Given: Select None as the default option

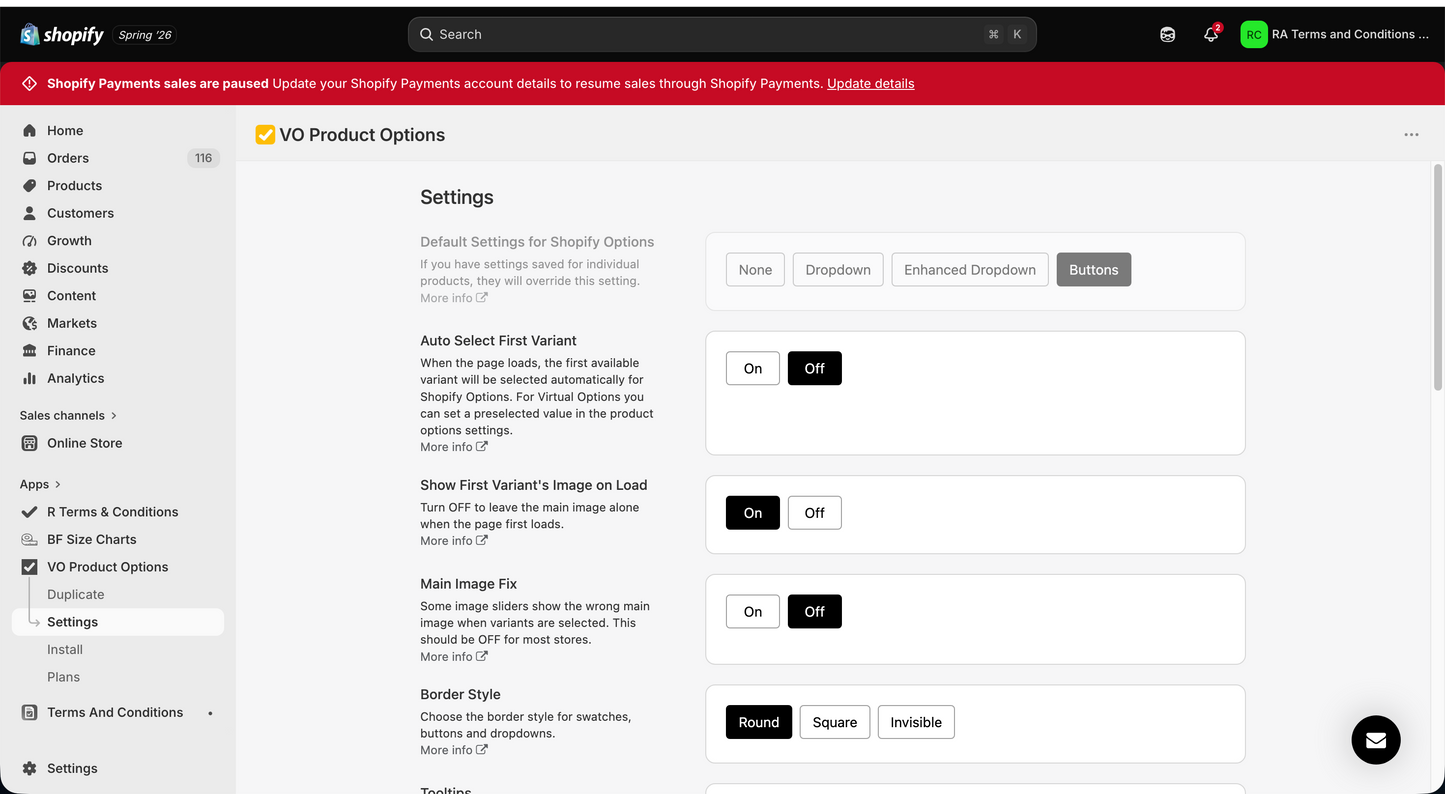Looking at the screenshot, I should coord(755,270).
